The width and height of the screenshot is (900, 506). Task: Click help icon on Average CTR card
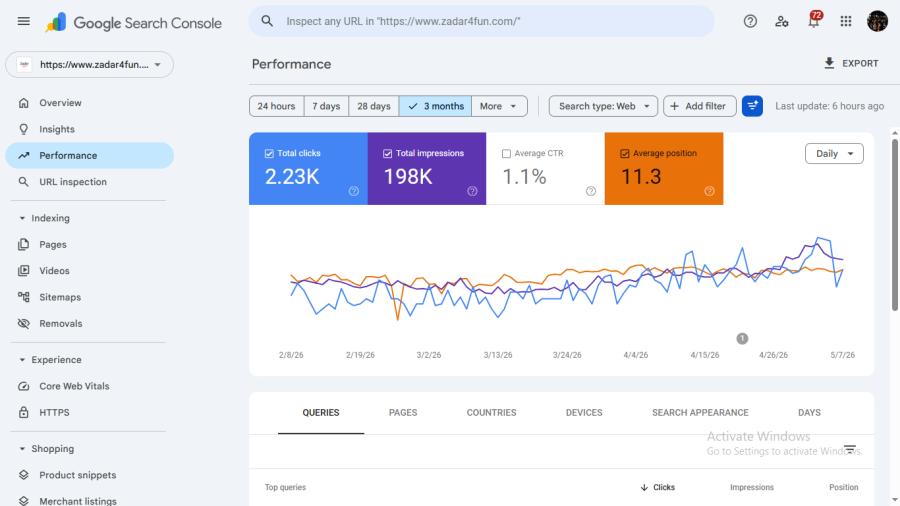pos(591,191)
